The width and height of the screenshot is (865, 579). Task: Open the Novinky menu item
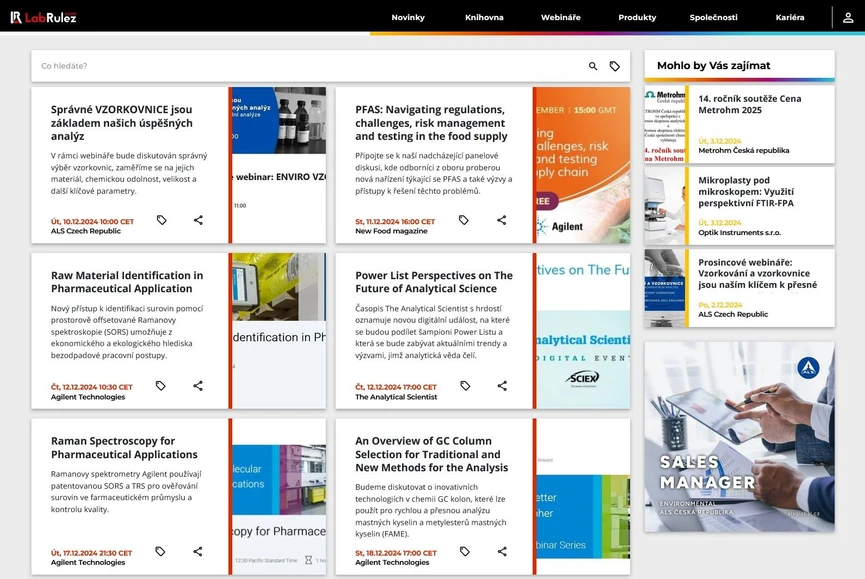tap(408, 17)
